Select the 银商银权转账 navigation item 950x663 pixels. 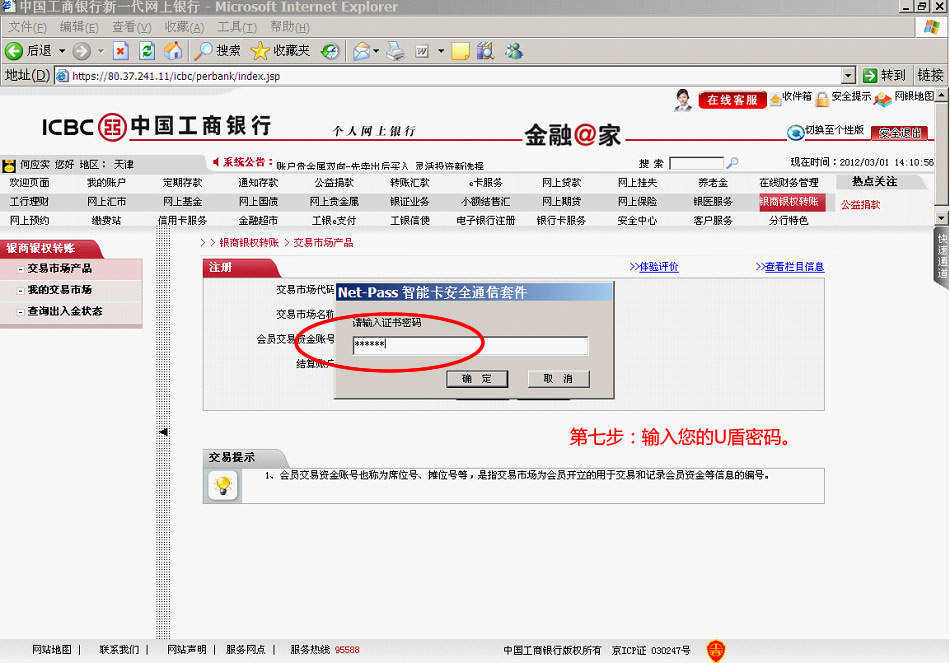tap(791, 202)
